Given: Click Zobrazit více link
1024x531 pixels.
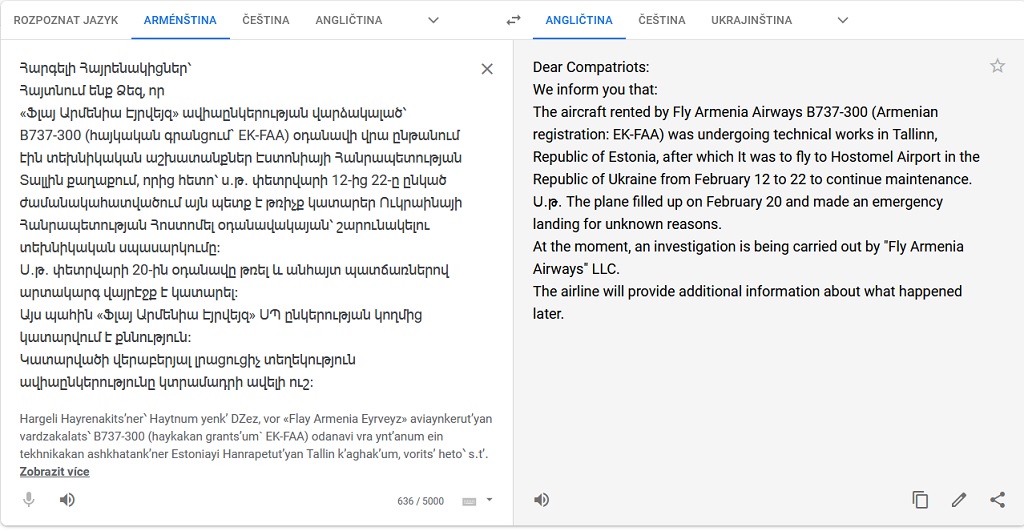Looking at the screenshot, I should 54,472.
